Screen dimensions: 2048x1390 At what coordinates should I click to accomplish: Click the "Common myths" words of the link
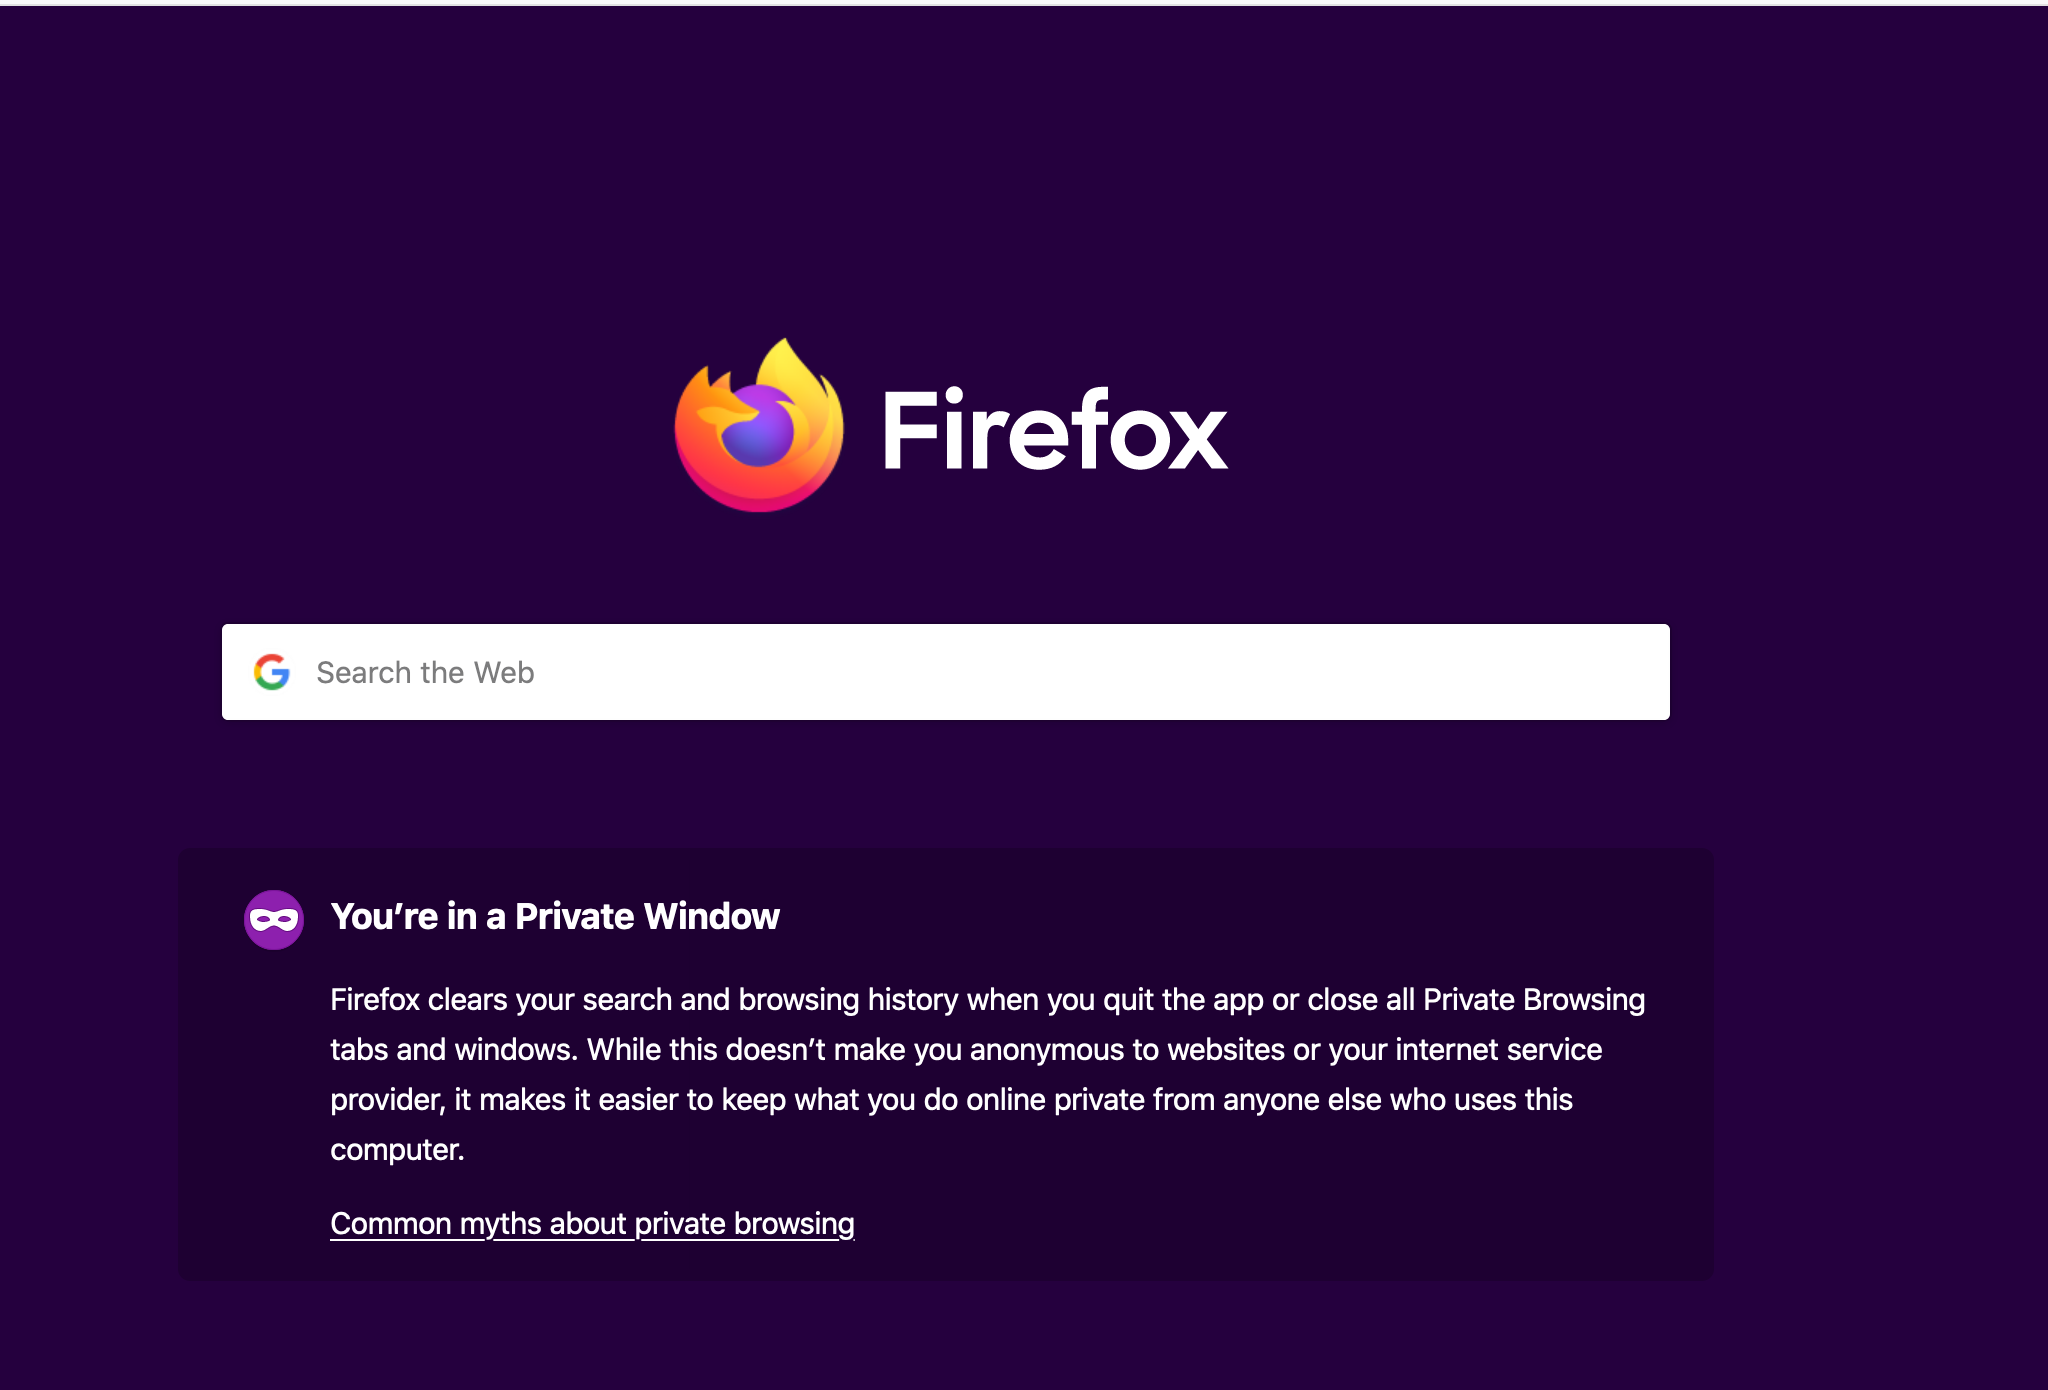click(x=435, y=1224)
